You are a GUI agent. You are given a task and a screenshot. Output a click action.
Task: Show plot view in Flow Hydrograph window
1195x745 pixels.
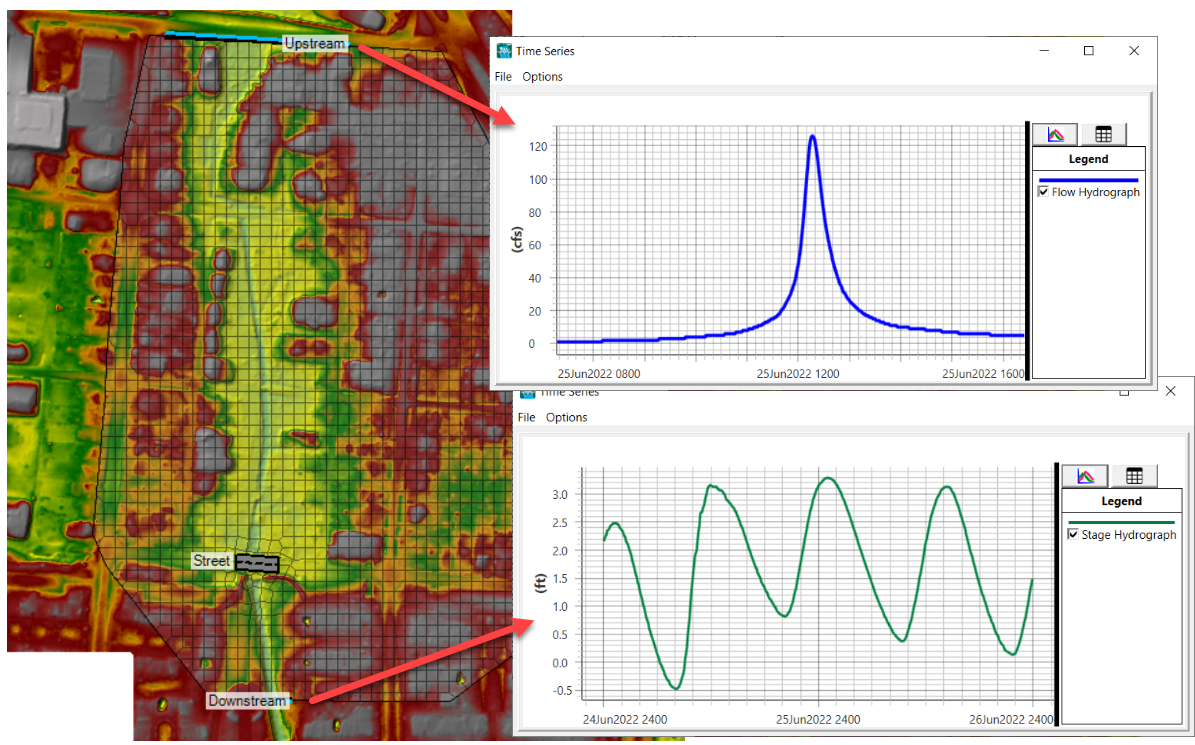[1054, 134]
